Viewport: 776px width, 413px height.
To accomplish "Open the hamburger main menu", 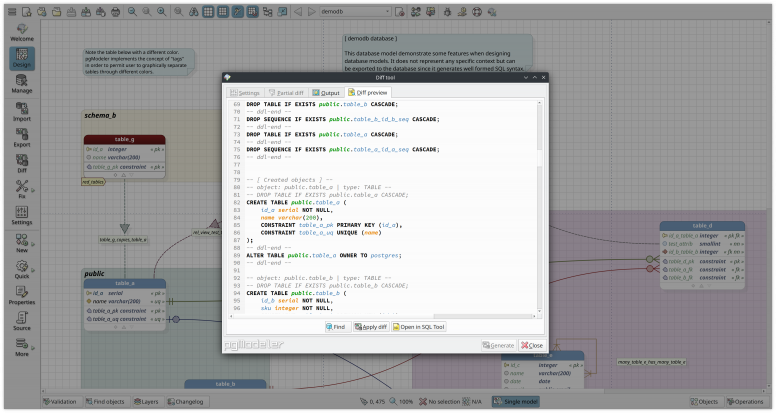I will point(12,11).
